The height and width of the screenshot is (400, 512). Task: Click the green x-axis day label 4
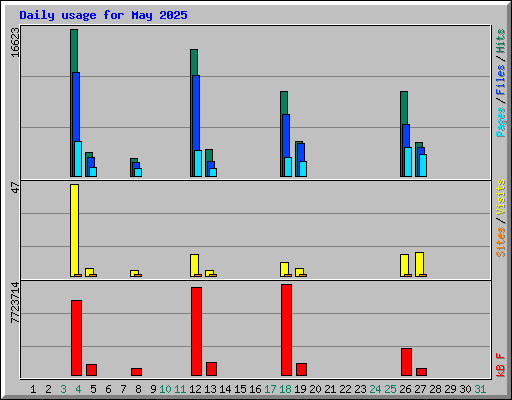(x=78, y=389)
